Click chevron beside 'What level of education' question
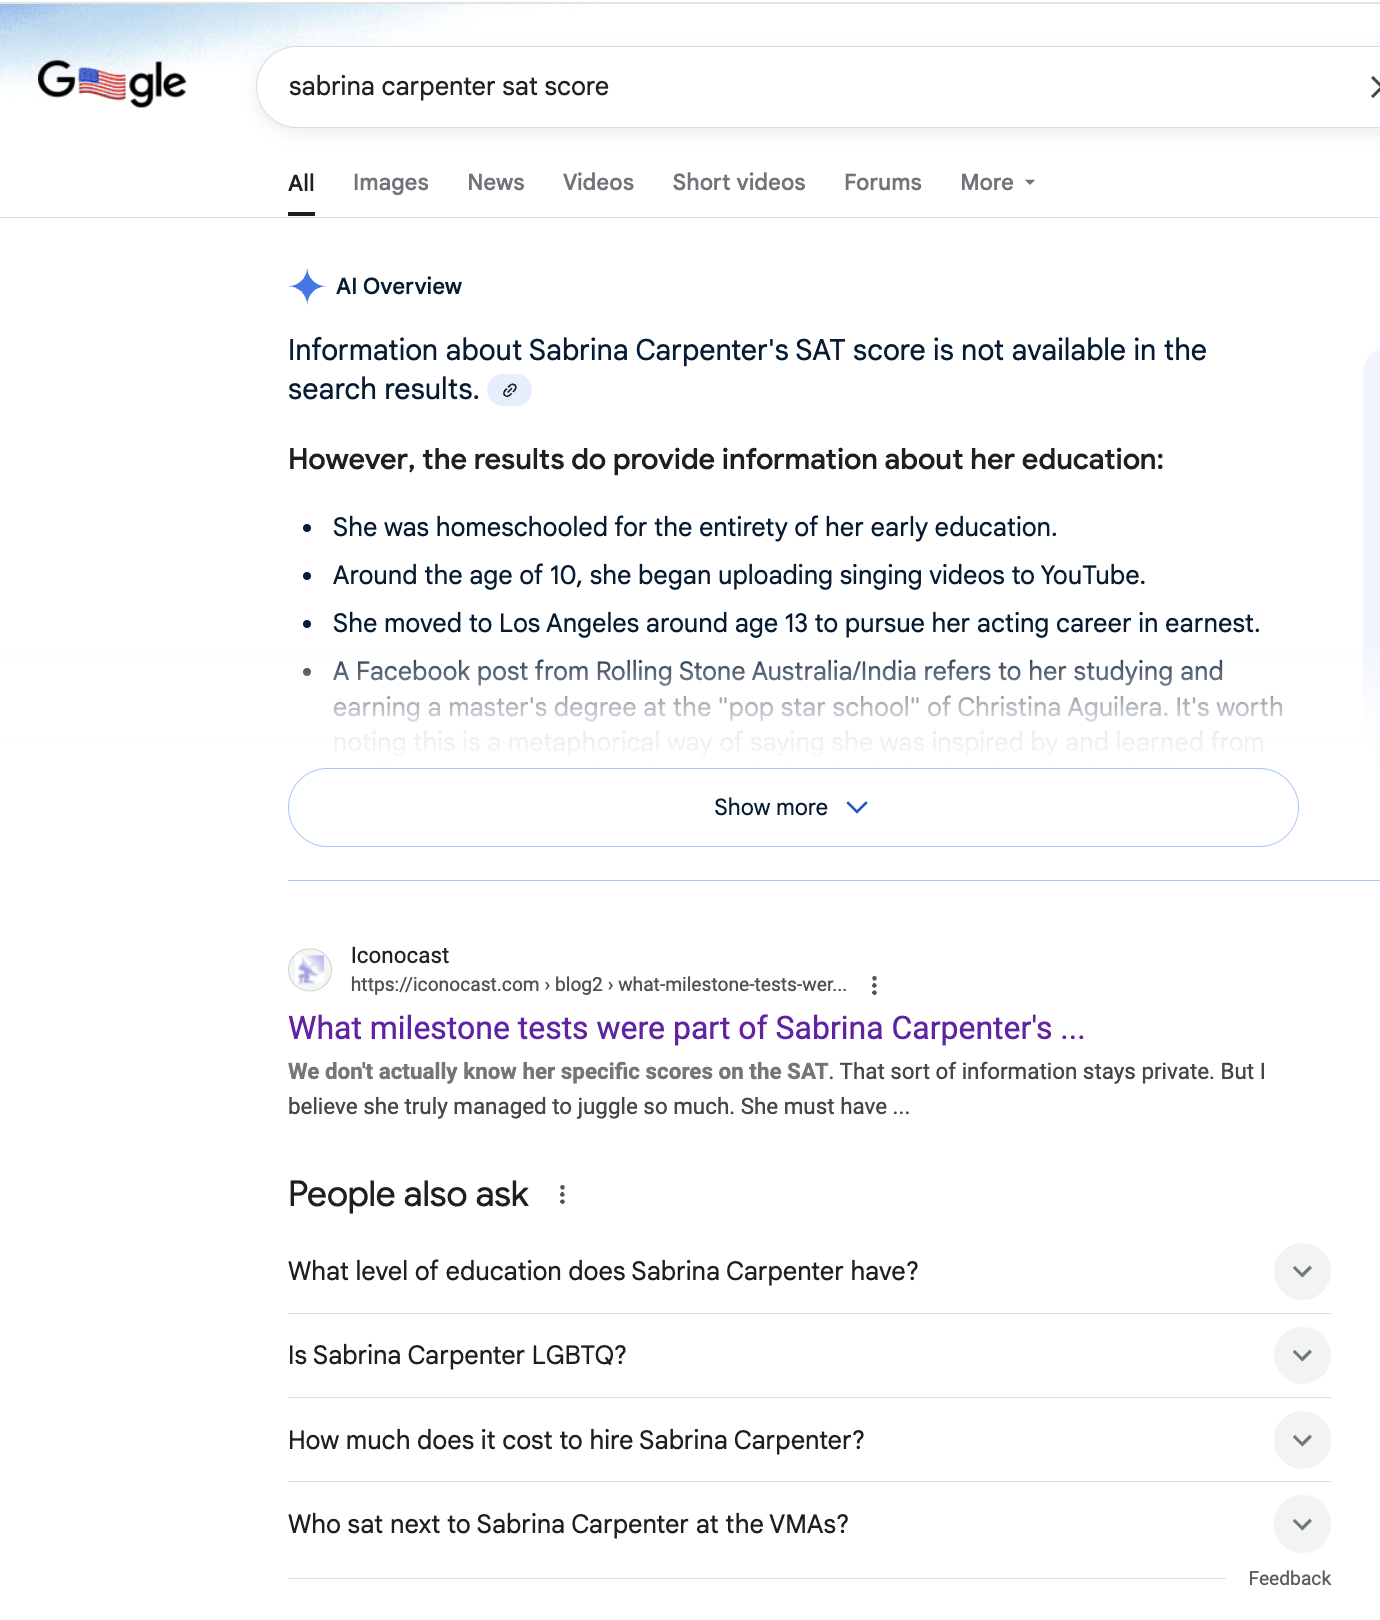The width and height of the screenshot is (1380, 1620). (1302, 1272)
